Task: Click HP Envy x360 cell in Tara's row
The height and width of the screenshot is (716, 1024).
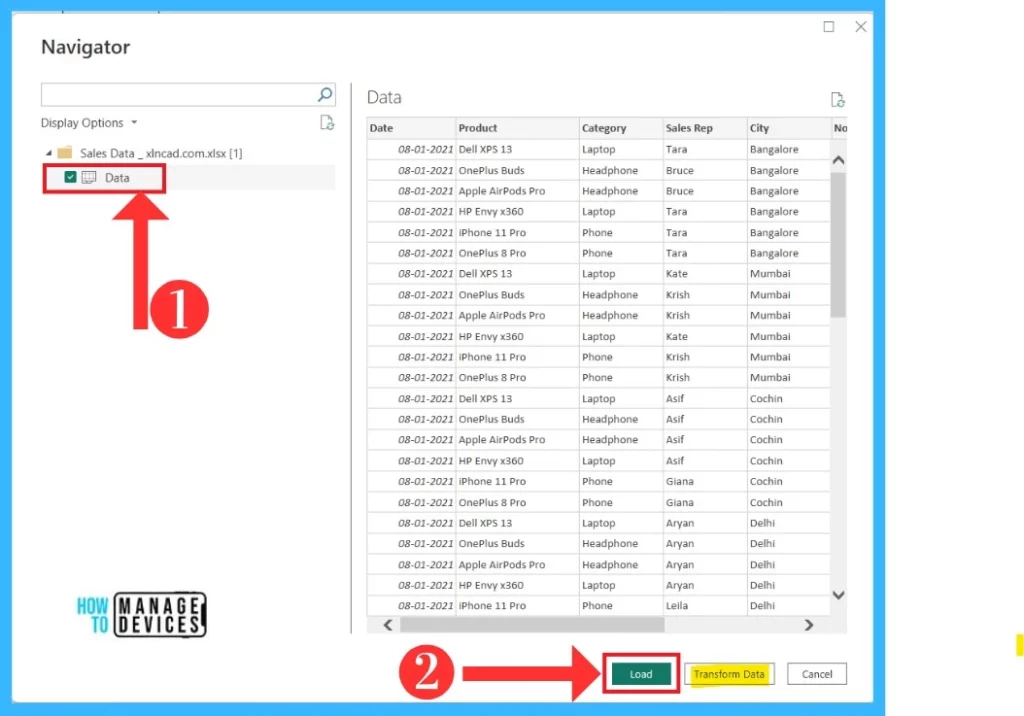Action: [x=517, y=212]
